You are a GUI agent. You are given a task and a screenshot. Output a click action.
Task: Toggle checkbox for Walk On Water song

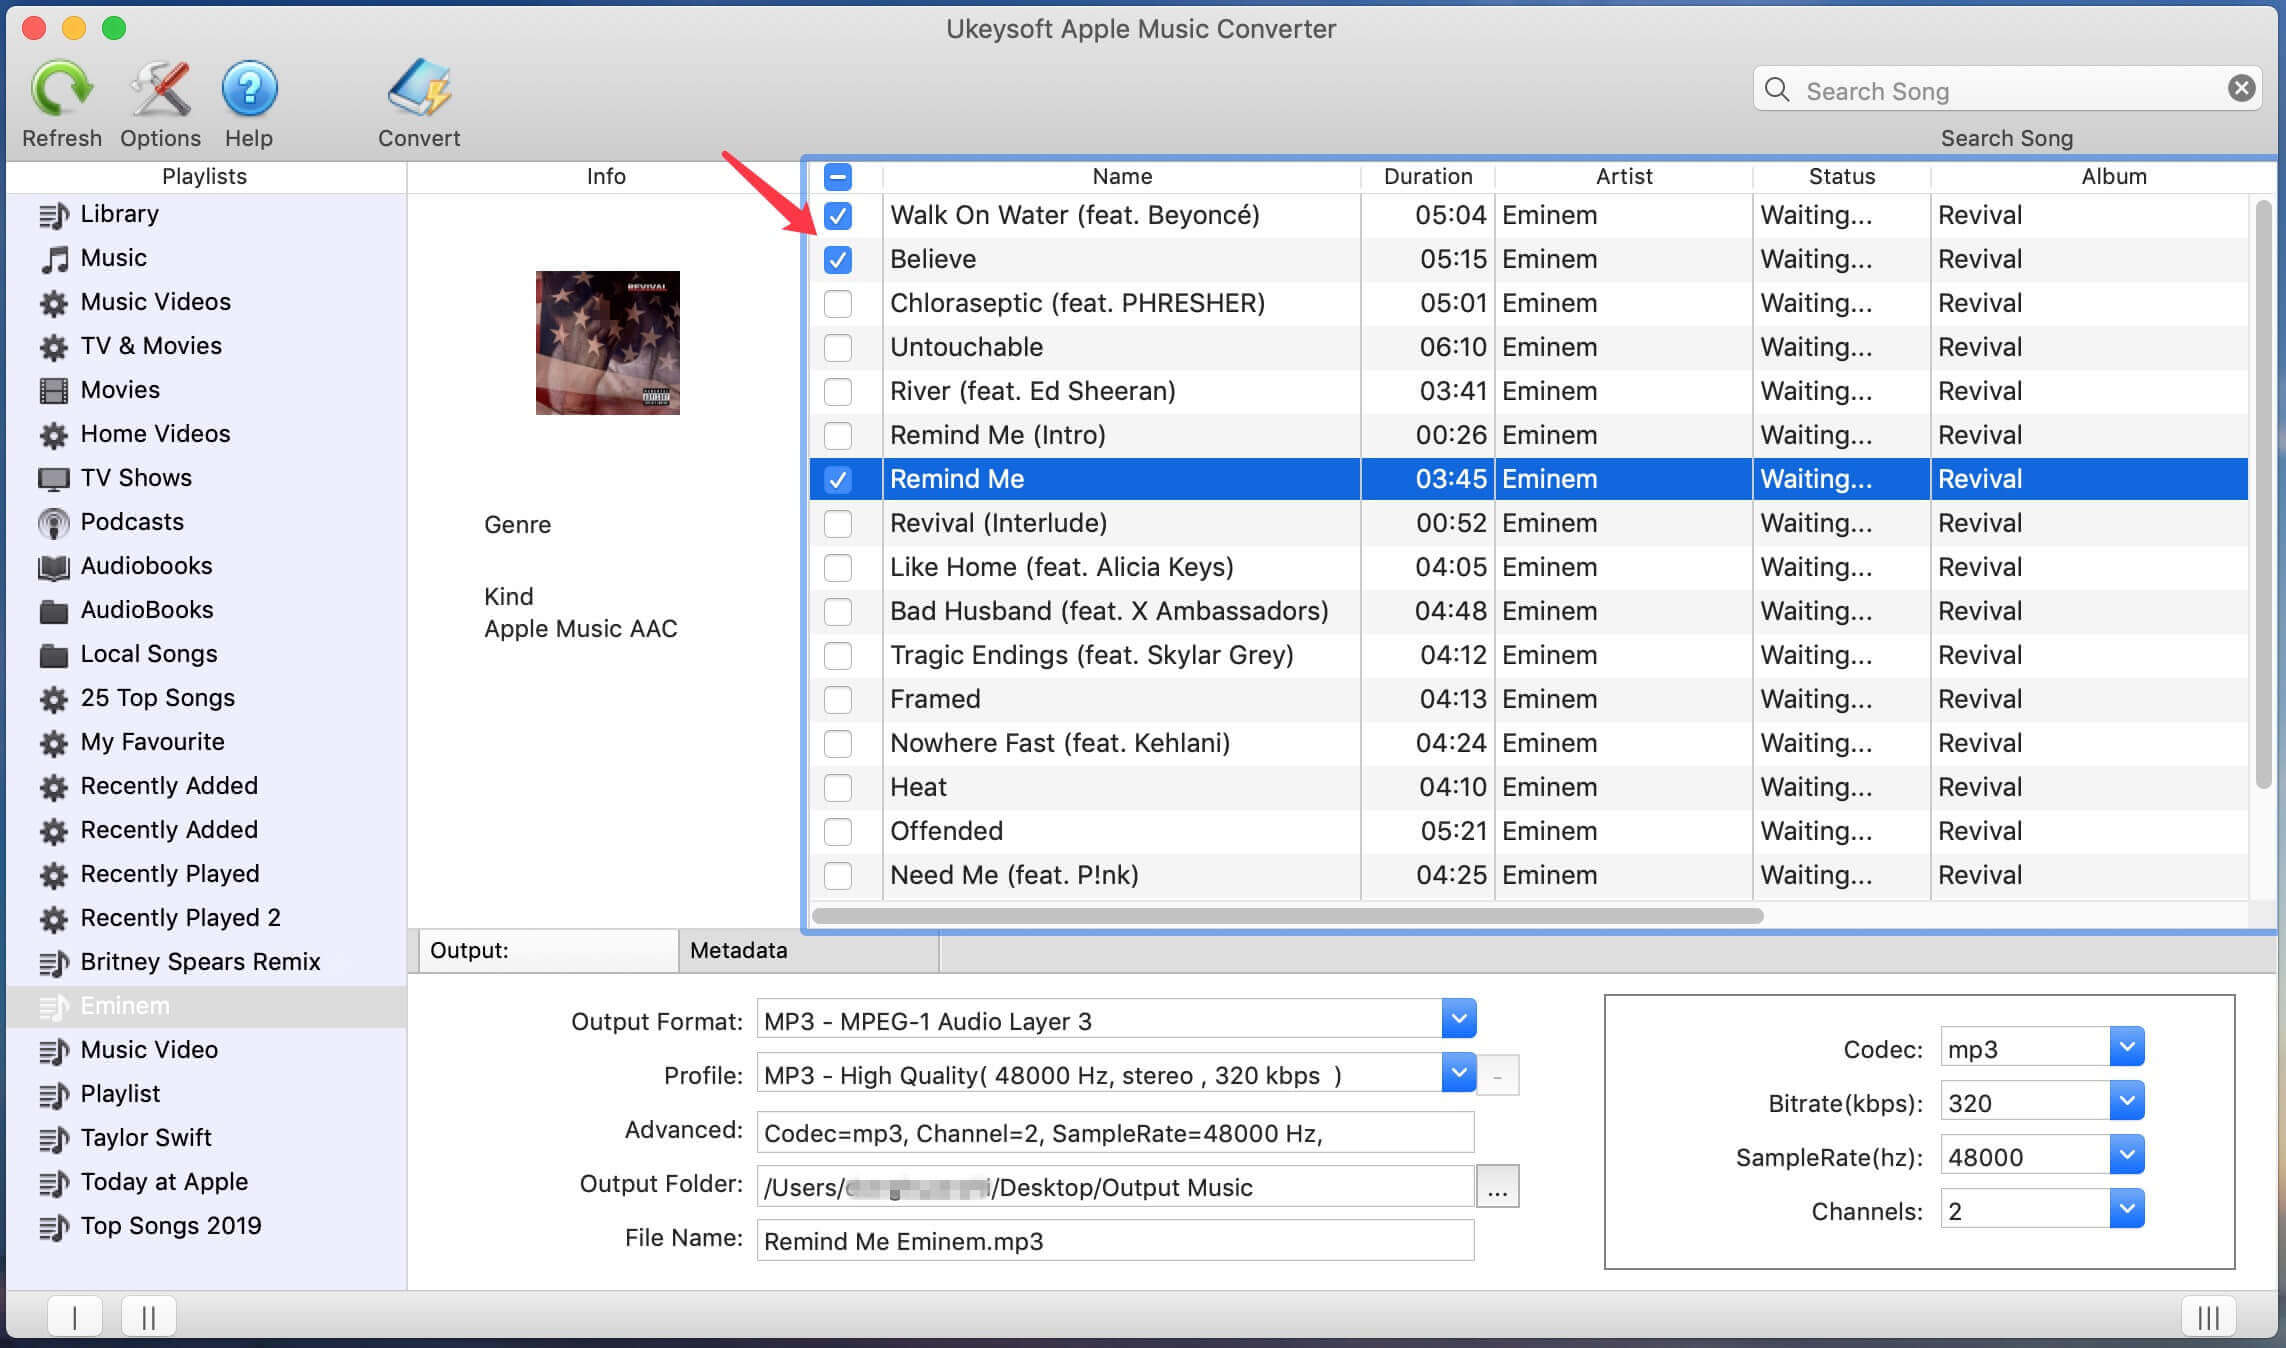(837, 213)
